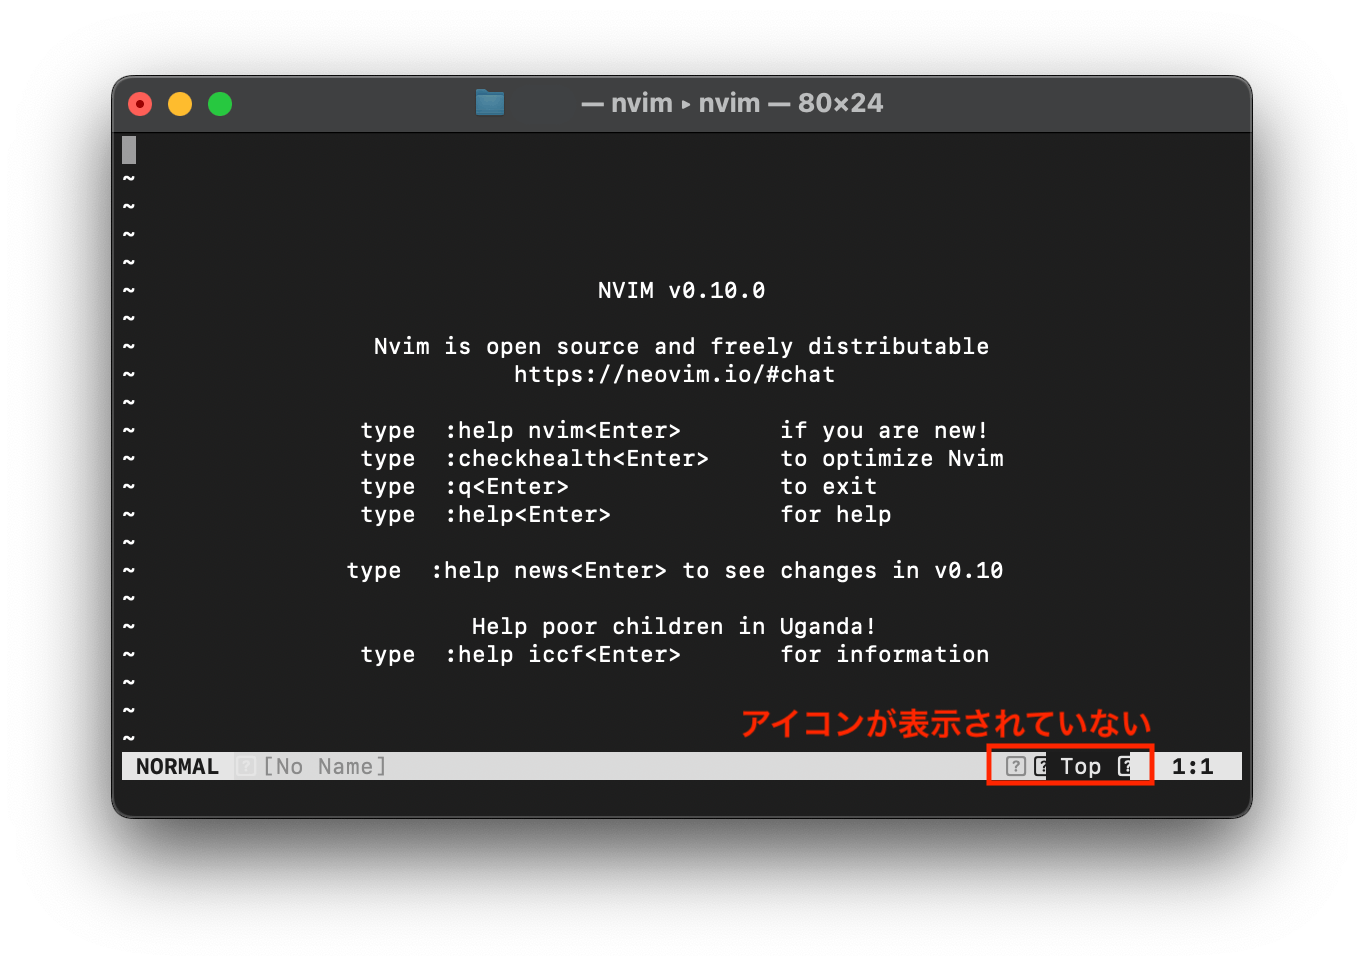Click the ':help nvim<Enter>' command text
The height and width of the screenshot is (966, 1364).
[x=562, y=430]
